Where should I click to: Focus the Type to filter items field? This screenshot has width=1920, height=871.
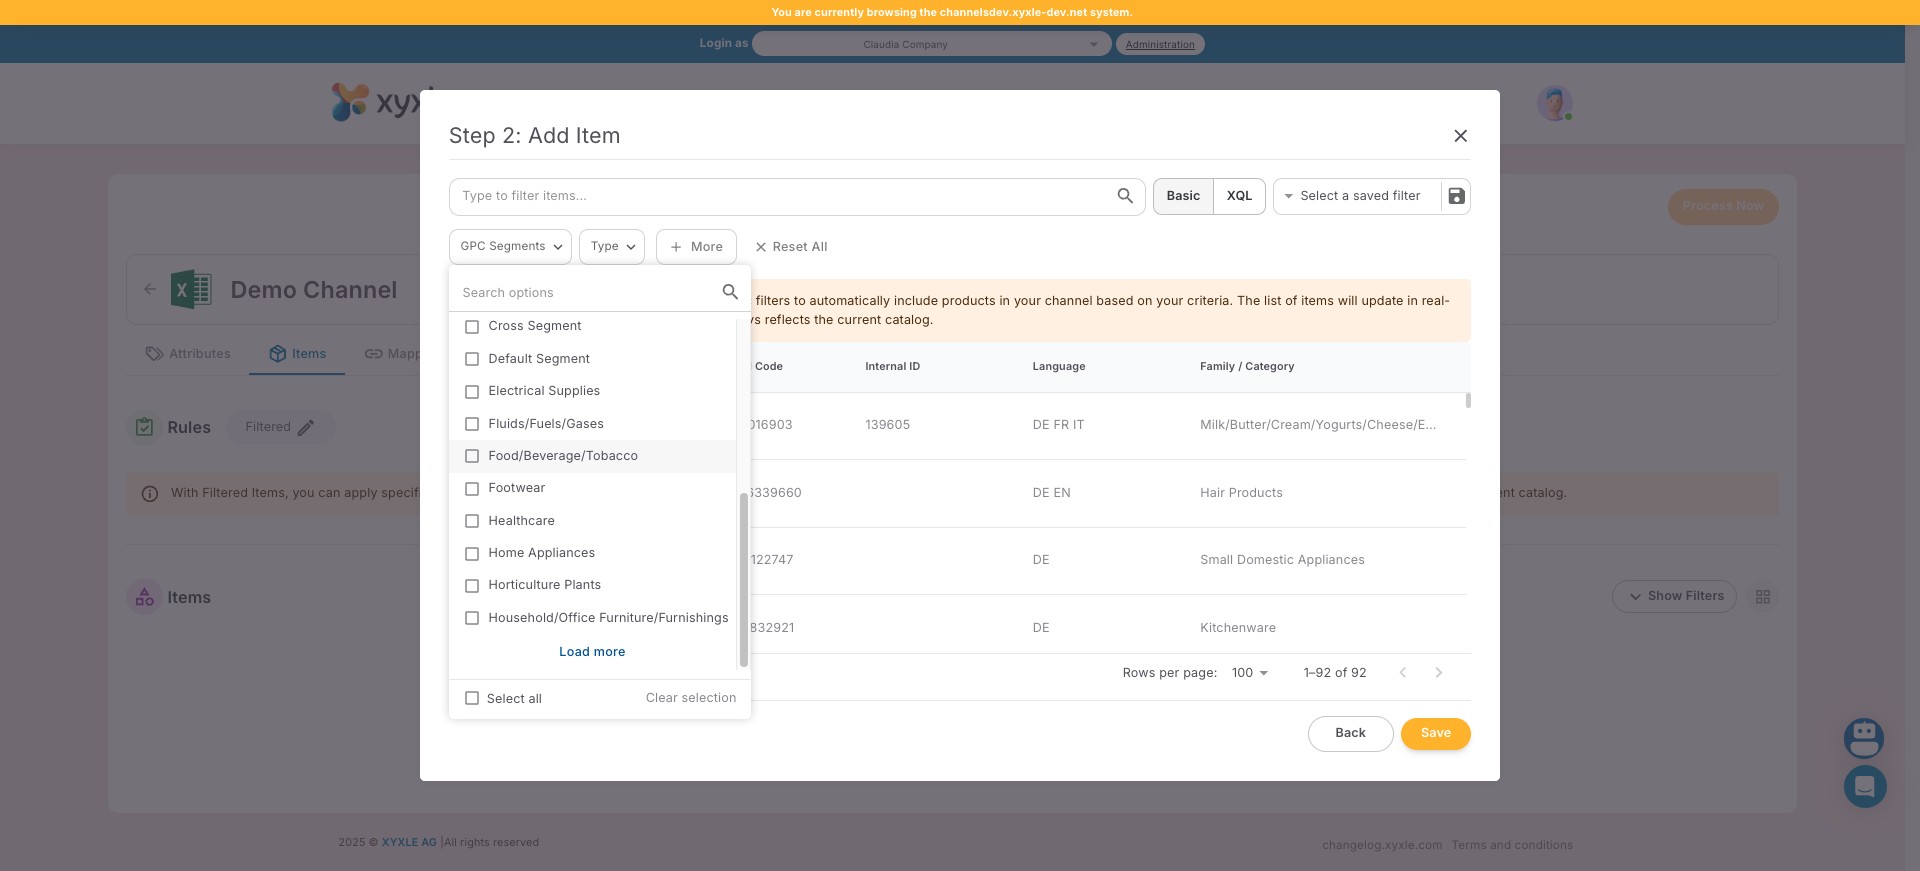pos(780,196)
